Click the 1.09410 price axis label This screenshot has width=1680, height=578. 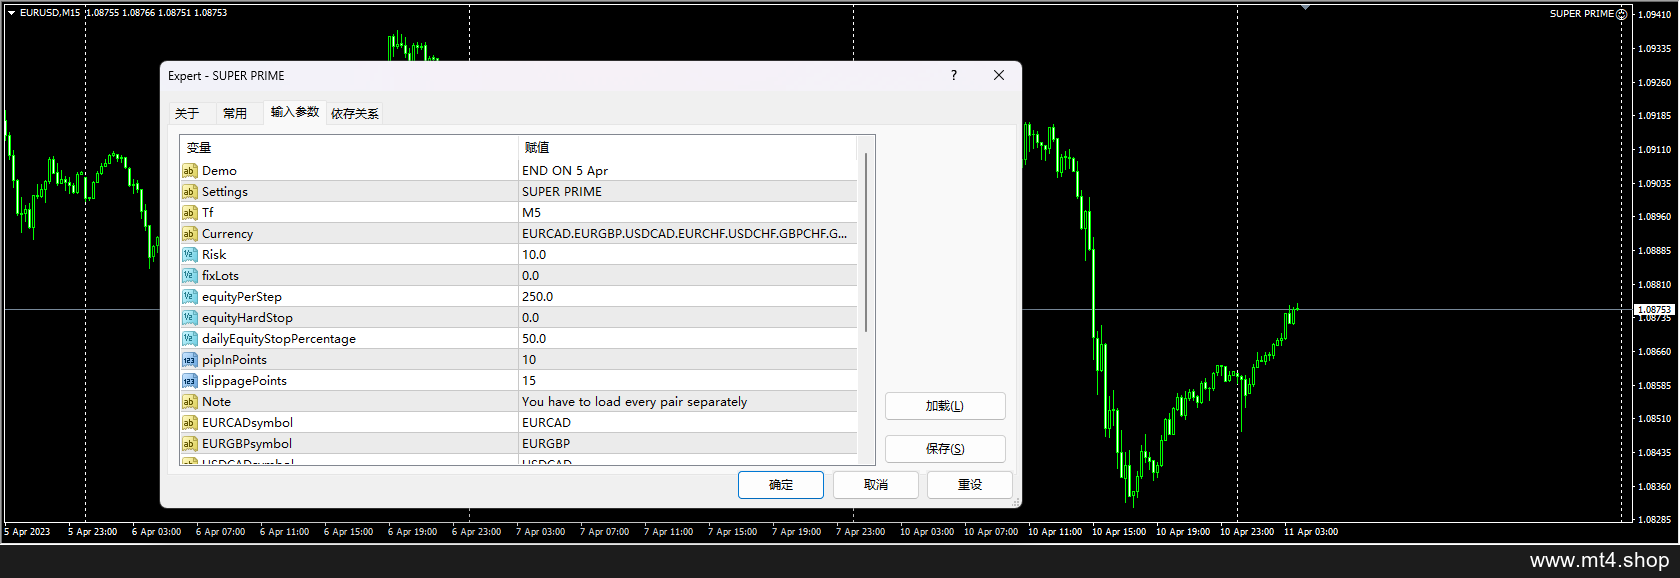click(x=1655, y=15)
